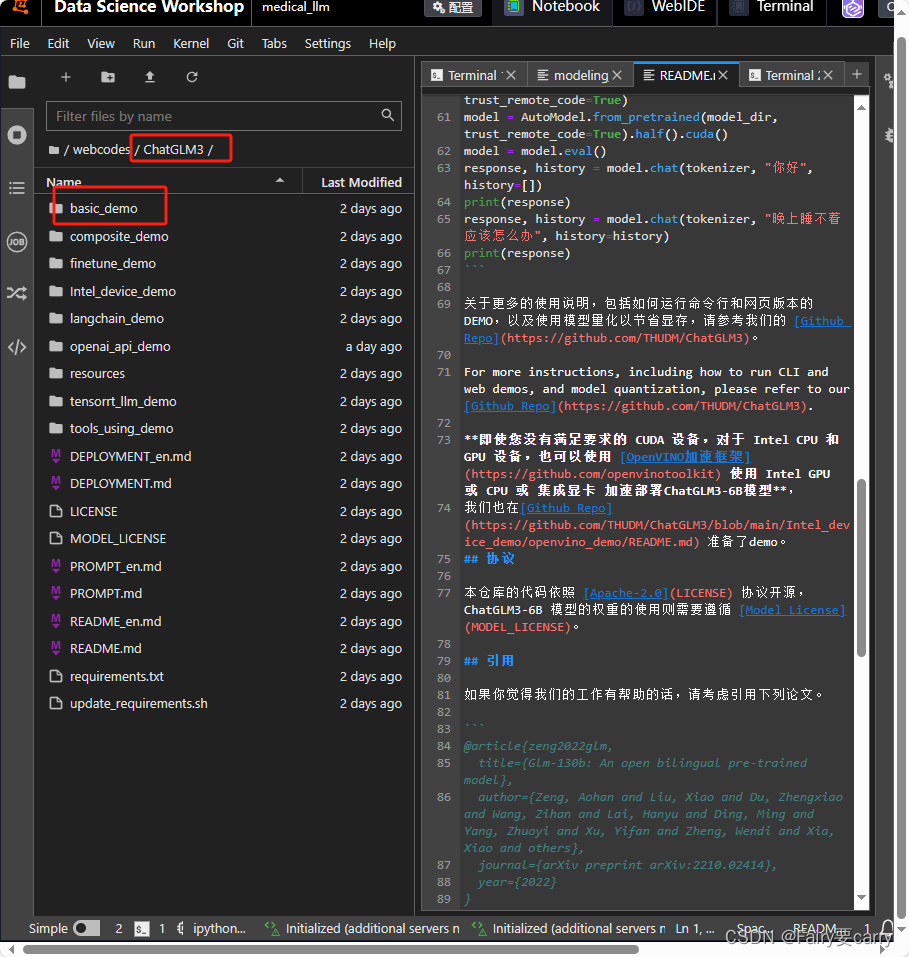This screenshot has width=909, height=957.
Task: Add a new tab with plus icon
Action: [857, 74]
